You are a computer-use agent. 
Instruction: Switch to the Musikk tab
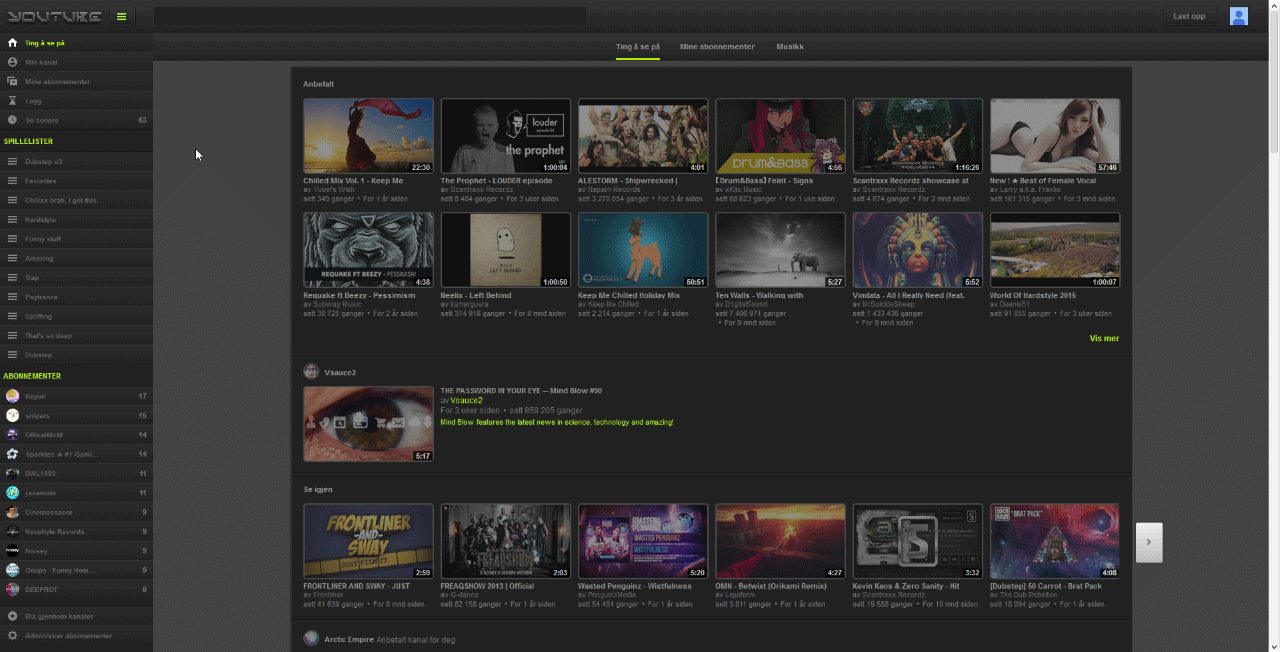(790, 46)
